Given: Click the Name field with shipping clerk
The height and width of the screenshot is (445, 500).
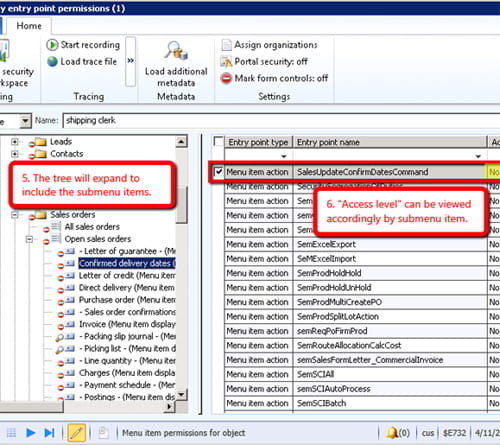Looking at the screenshot, I should [x=281, y=121].
